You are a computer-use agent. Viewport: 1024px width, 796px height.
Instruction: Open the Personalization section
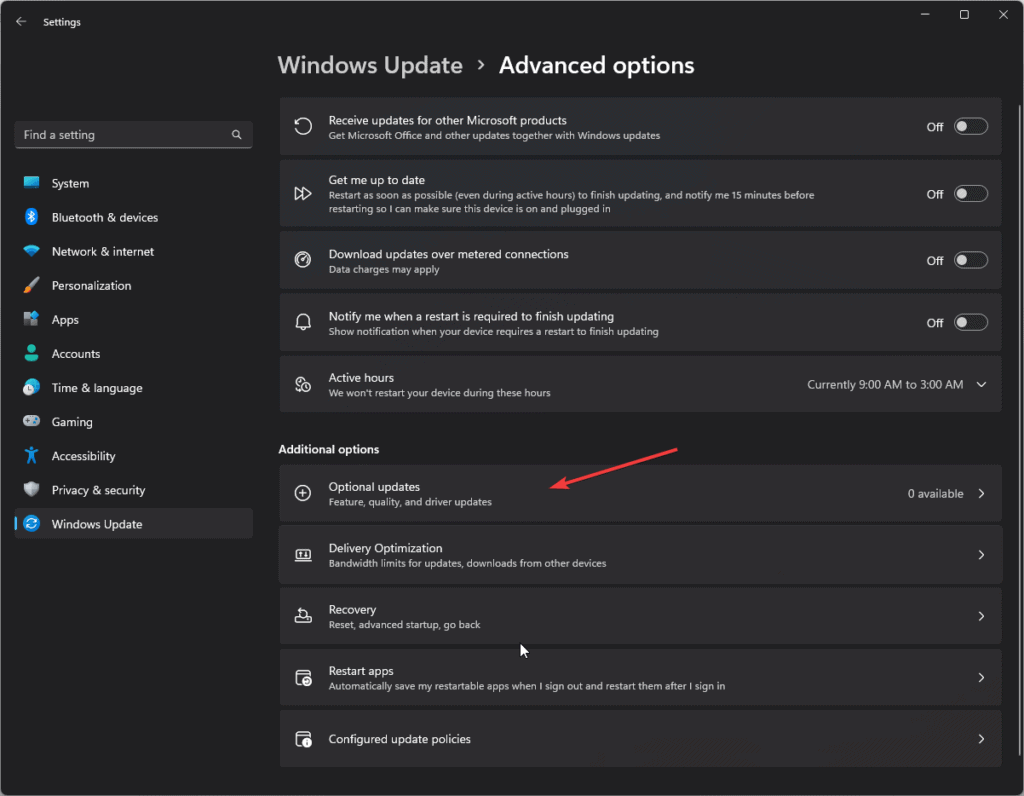(x=133, y=285)
